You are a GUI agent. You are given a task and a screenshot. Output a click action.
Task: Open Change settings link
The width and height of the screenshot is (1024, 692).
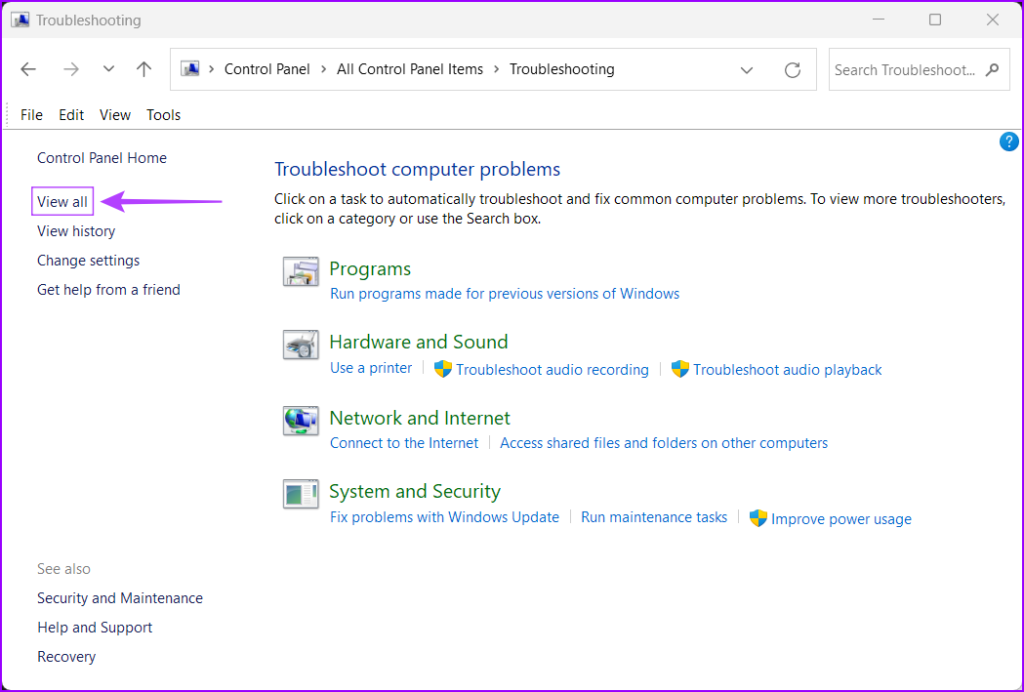click(x=88, y=260)
